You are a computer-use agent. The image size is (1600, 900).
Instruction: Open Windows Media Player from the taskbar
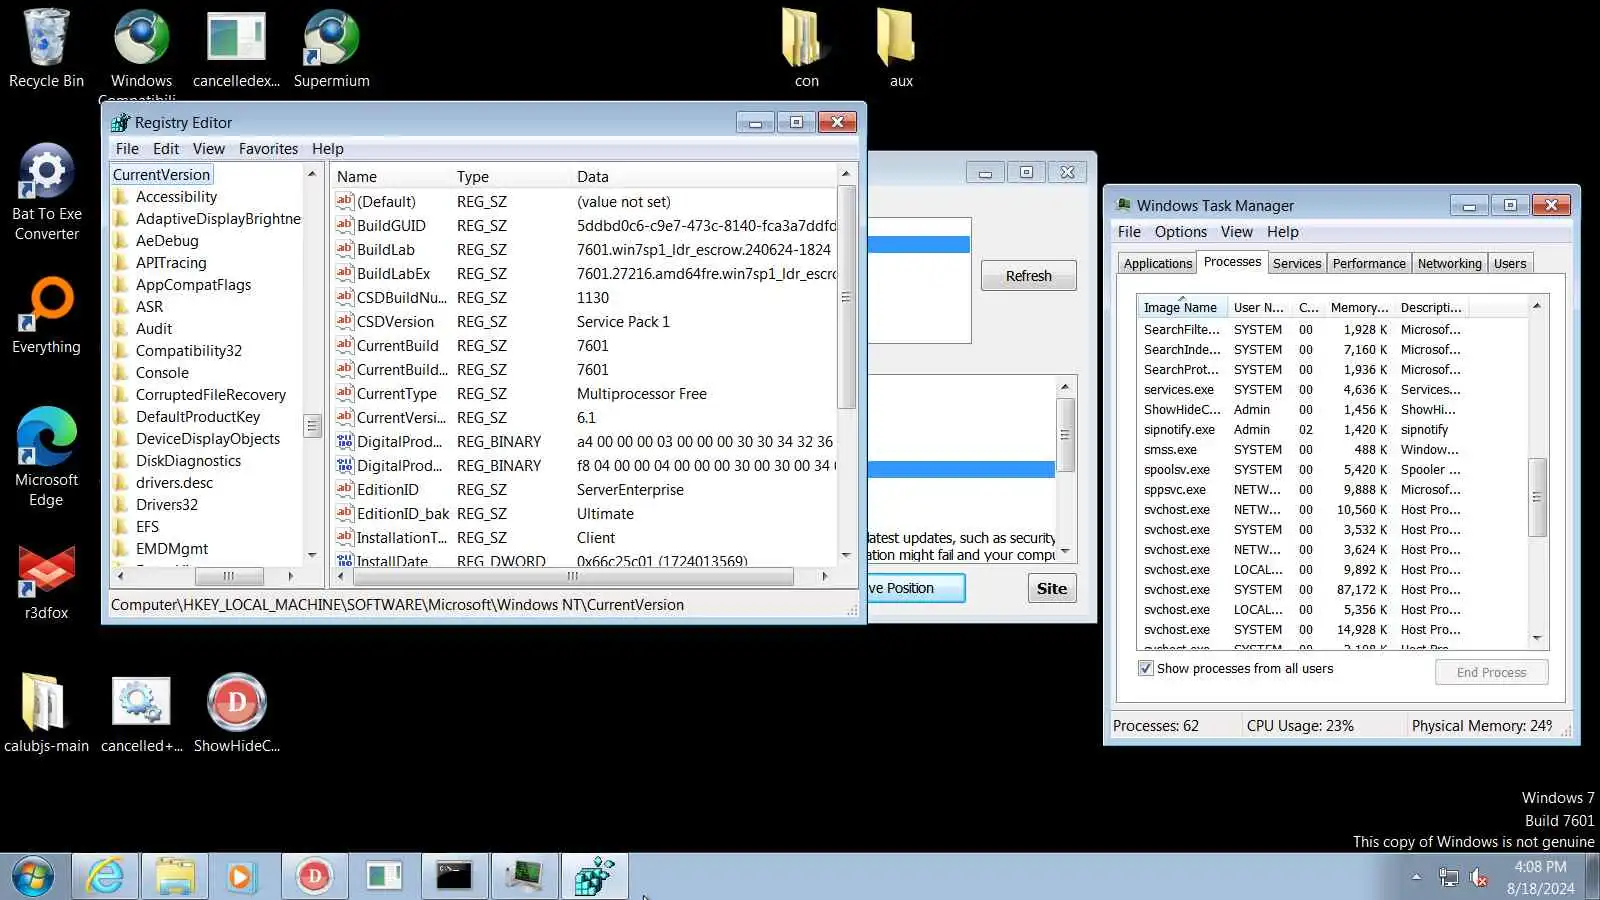pyautogui.click(x=240, y=877)
